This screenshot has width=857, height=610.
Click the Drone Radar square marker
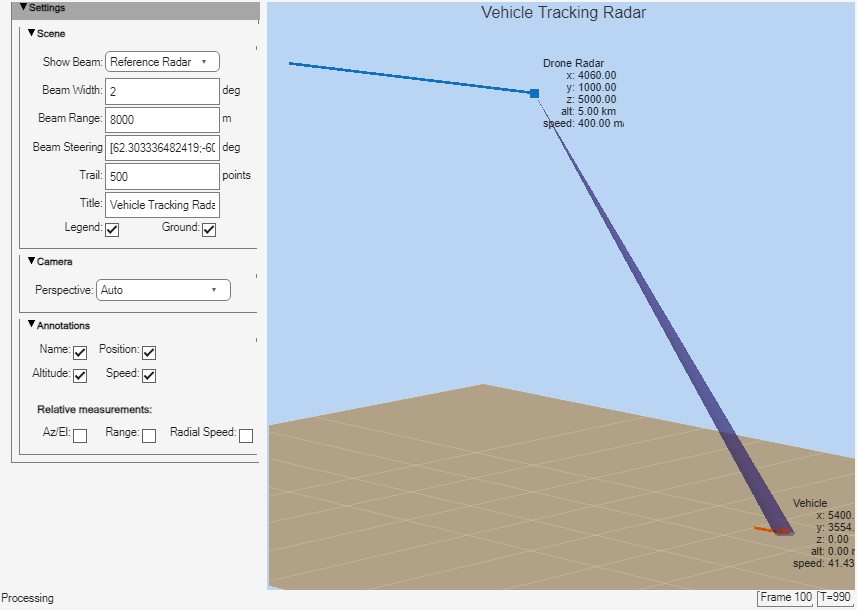click(535, 93)
